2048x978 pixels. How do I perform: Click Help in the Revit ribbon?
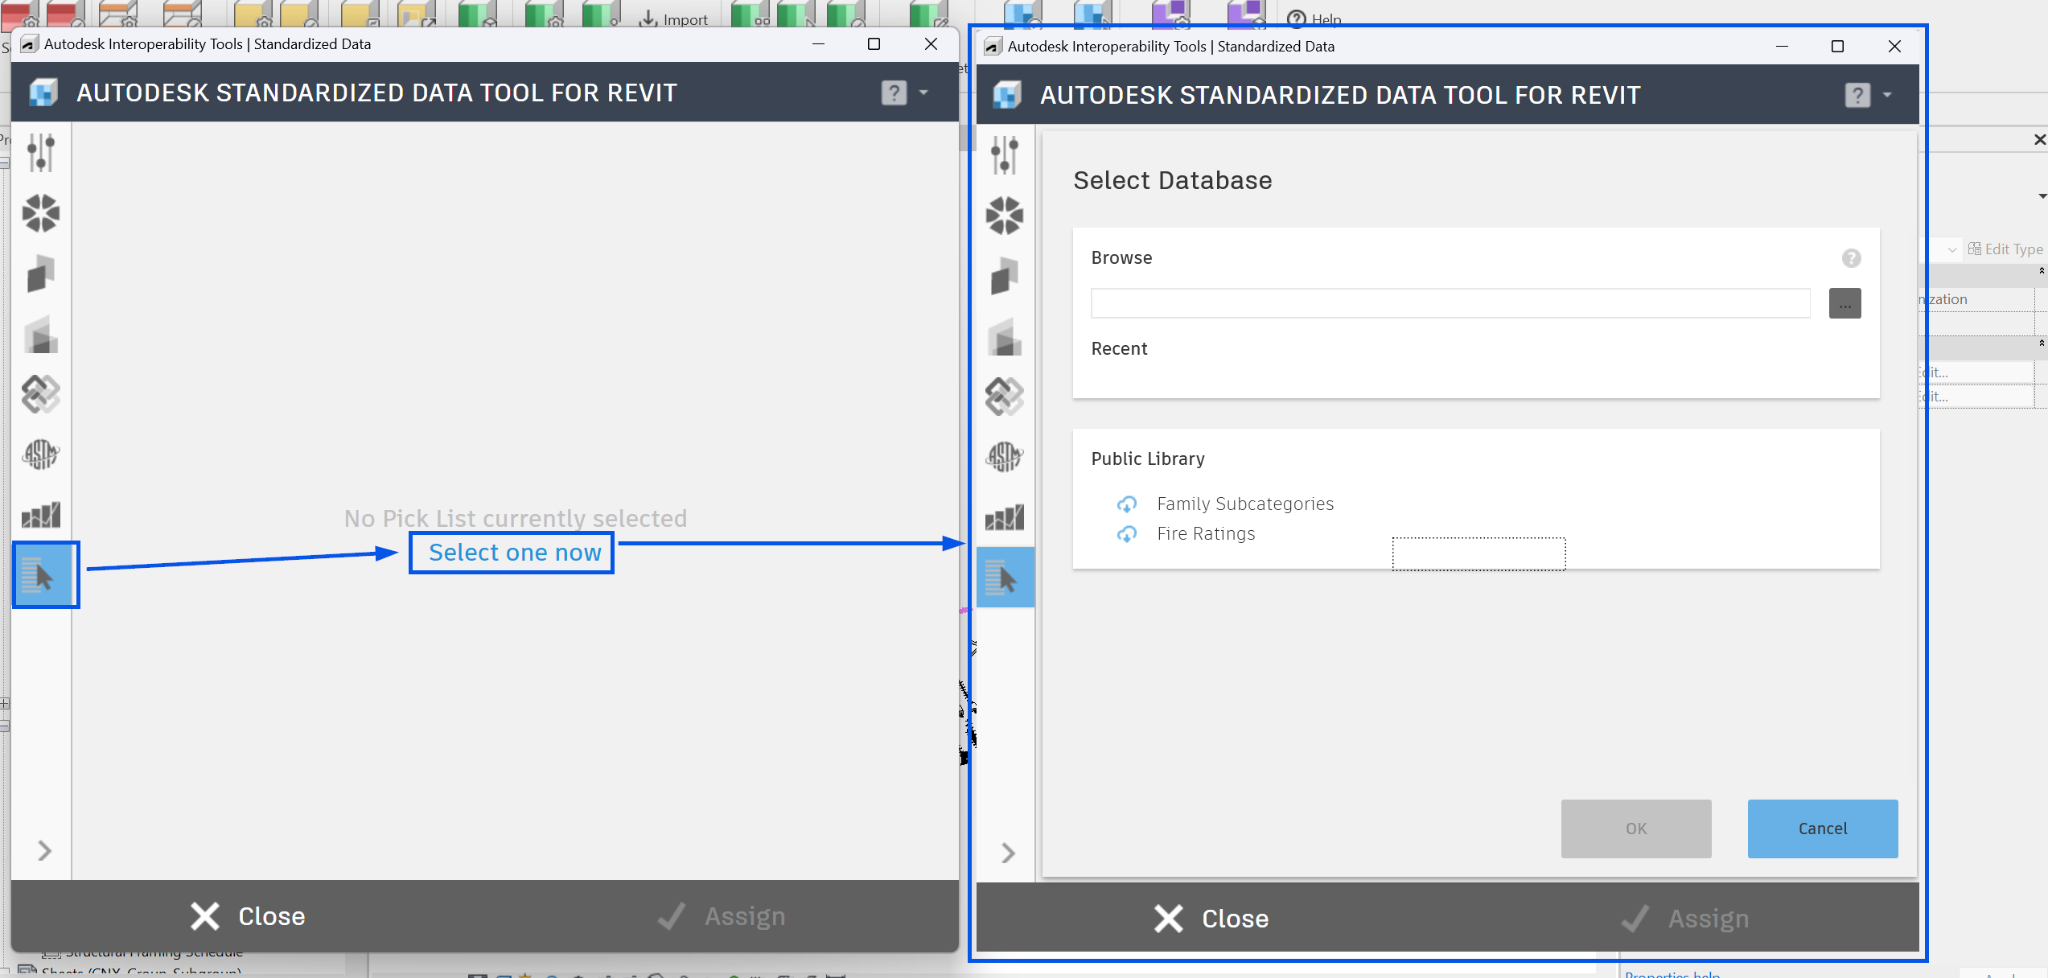(x=1314, y=19)
